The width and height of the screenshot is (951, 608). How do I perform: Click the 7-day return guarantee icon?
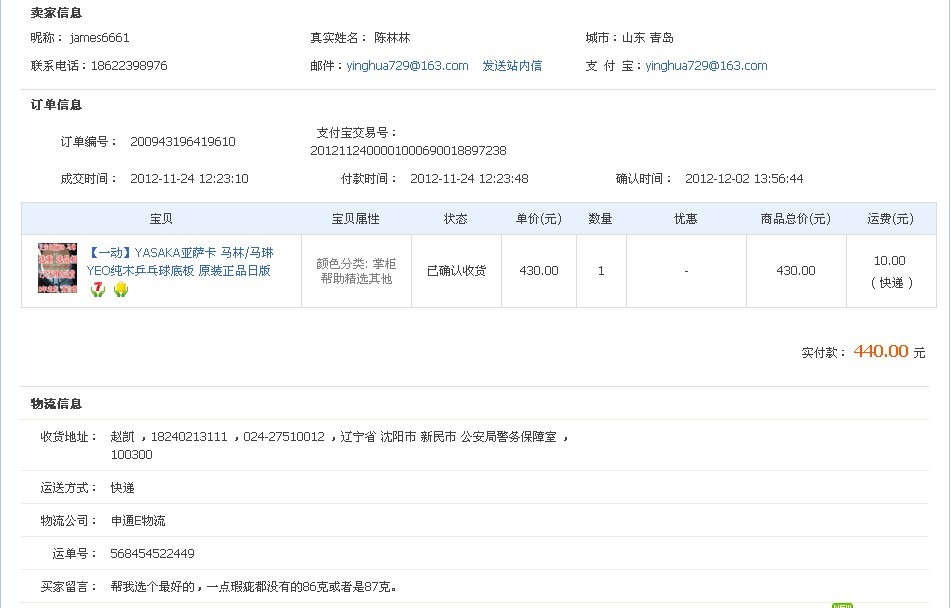pos(98,289)
